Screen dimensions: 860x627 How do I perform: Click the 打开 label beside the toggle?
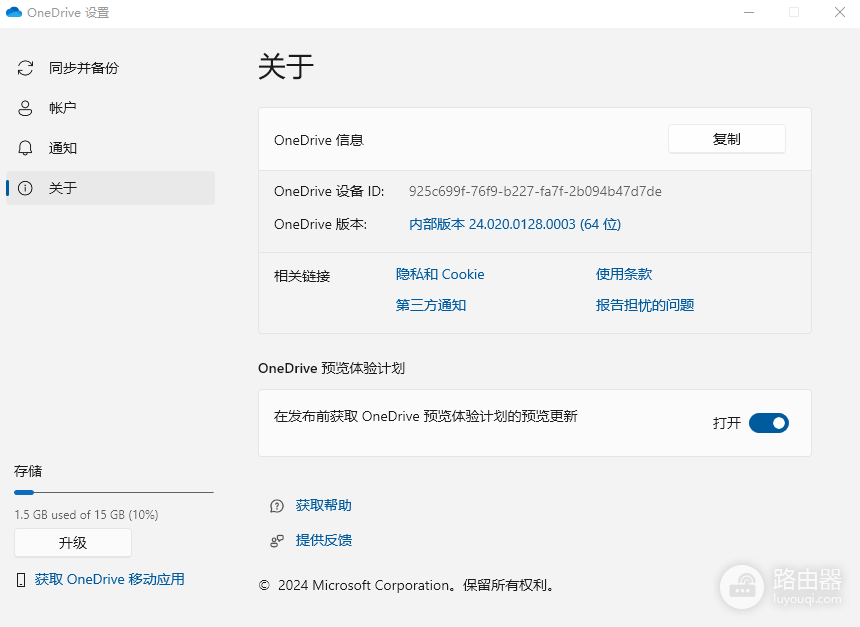(727, 423)
